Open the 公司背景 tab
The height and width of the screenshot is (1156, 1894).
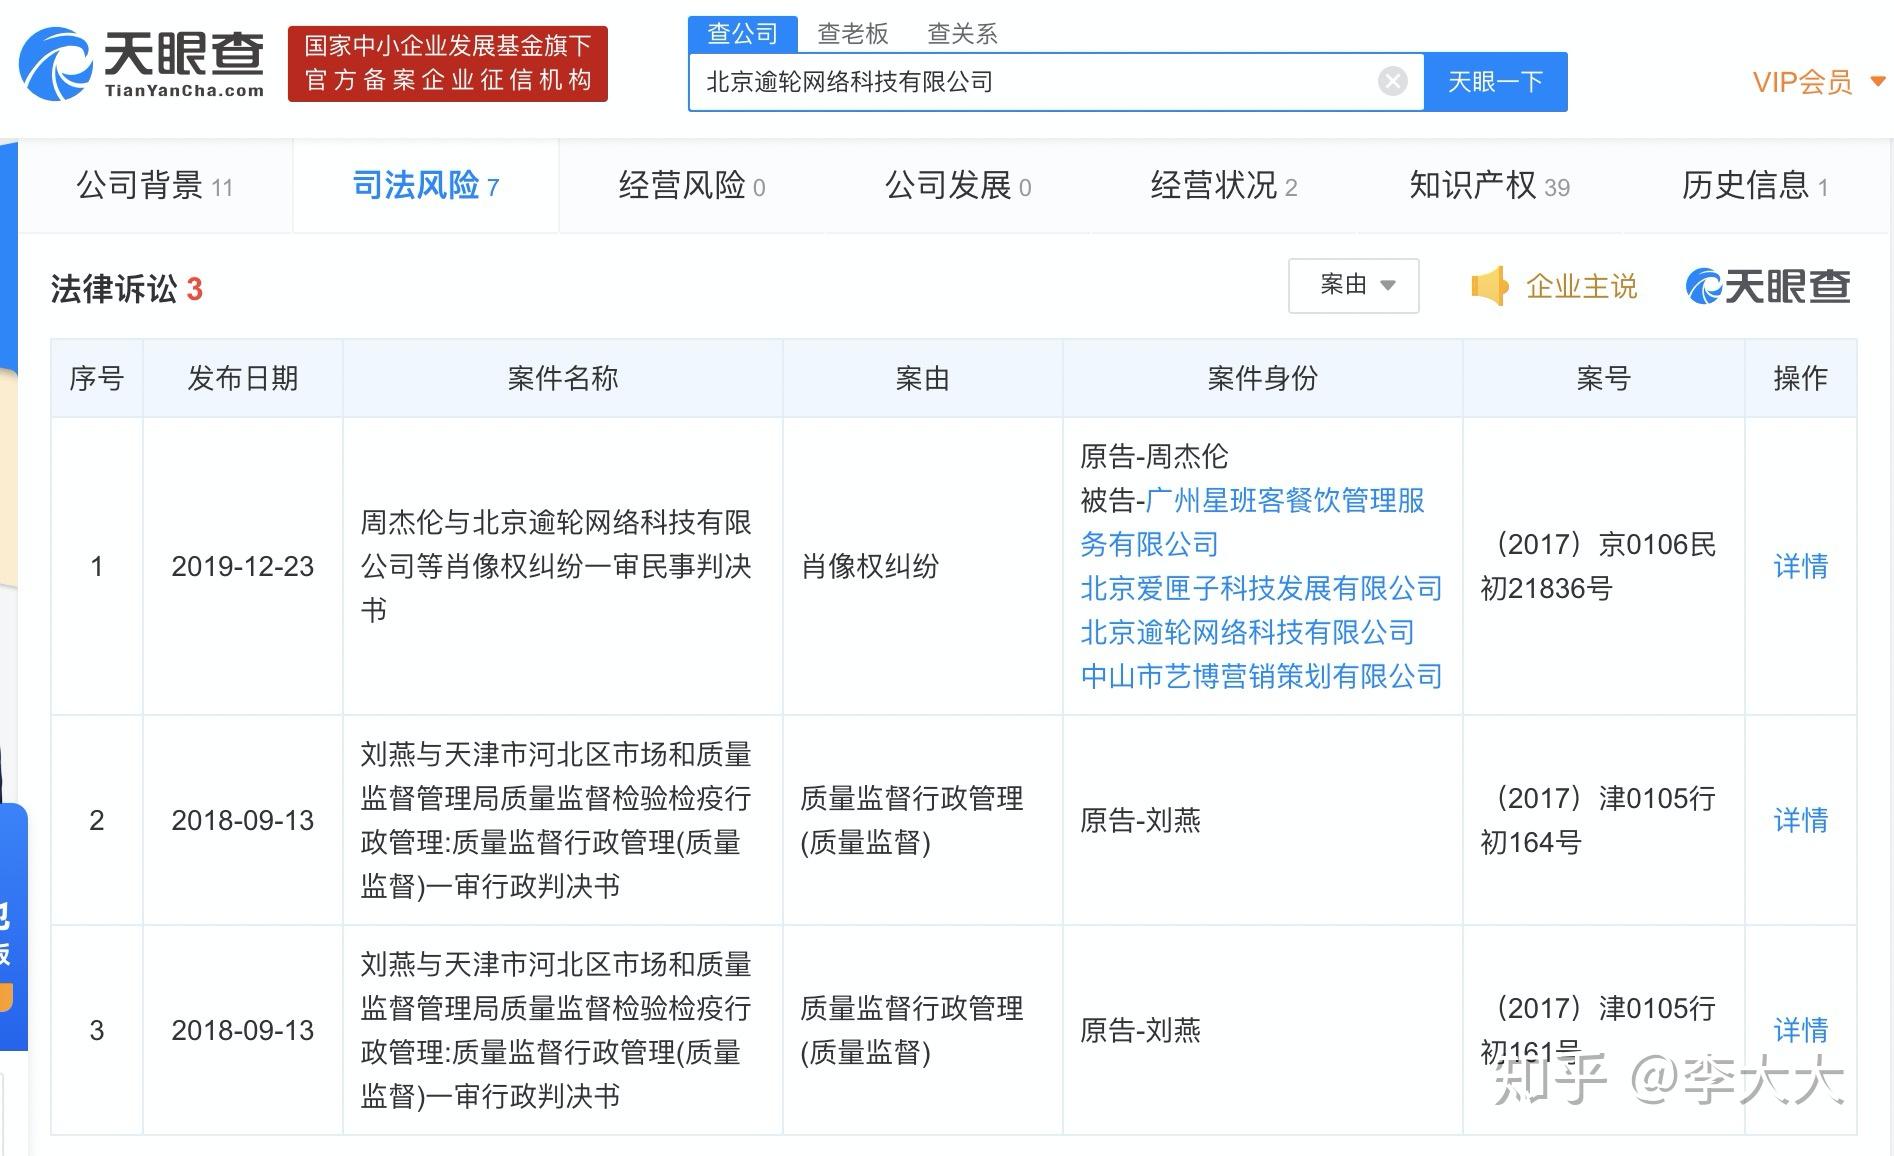[155, 186]
